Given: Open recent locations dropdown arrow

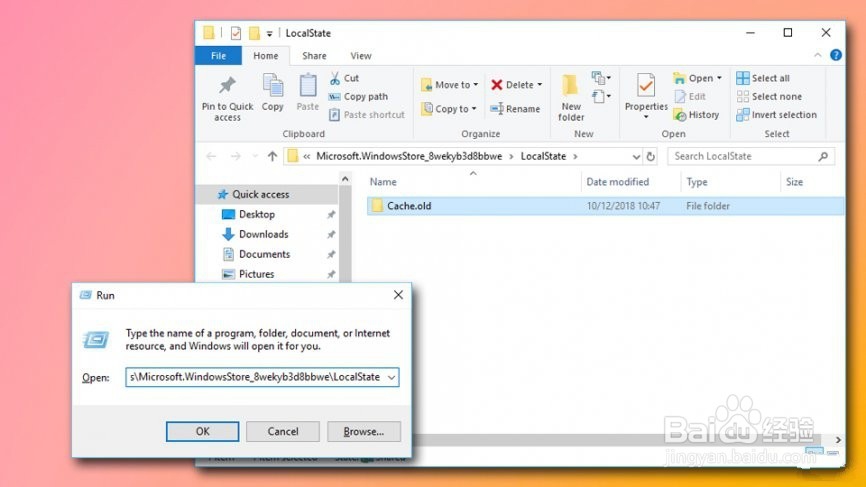Looking at the screenshot, I should point(255,156).
